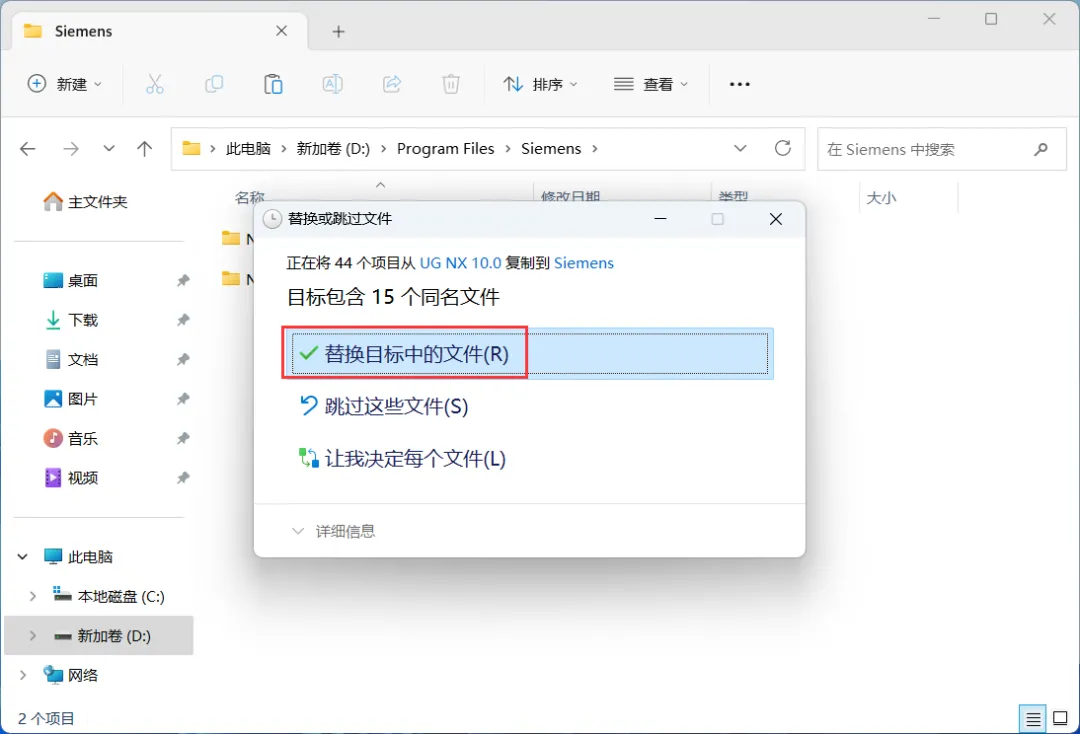Click the first folder icon in file list
The height and width of the screenshot is (734, 1080).
[231, 239]
